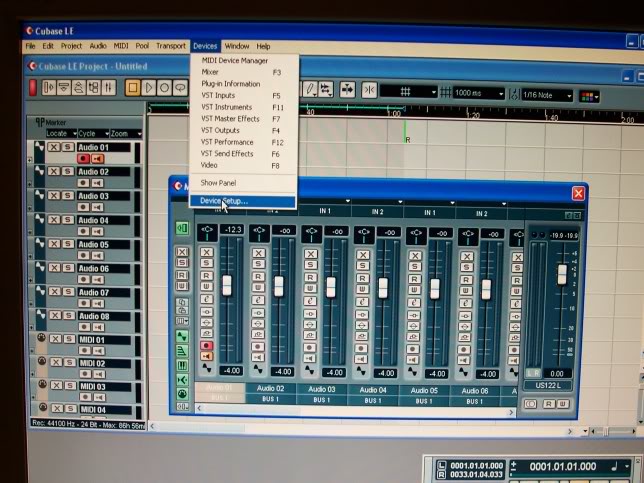Mute track MIDI 01
This screenshot has width=644, height=483.
pos(55,339)
